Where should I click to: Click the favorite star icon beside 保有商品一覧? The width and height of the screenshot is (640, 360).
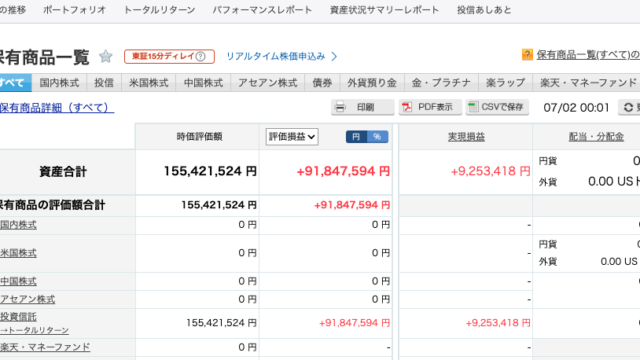(106, 56)
